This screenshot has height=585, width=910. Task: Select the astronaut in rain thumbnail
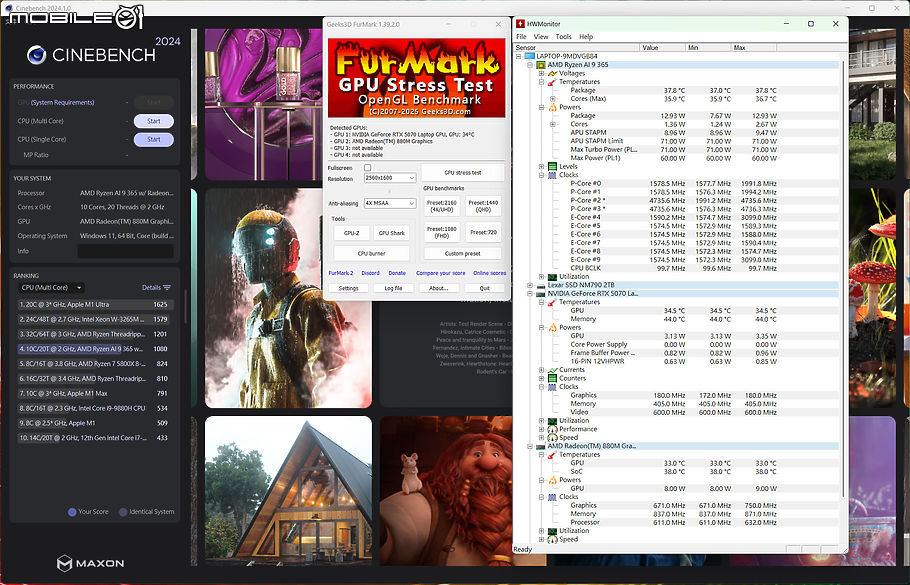288,298
